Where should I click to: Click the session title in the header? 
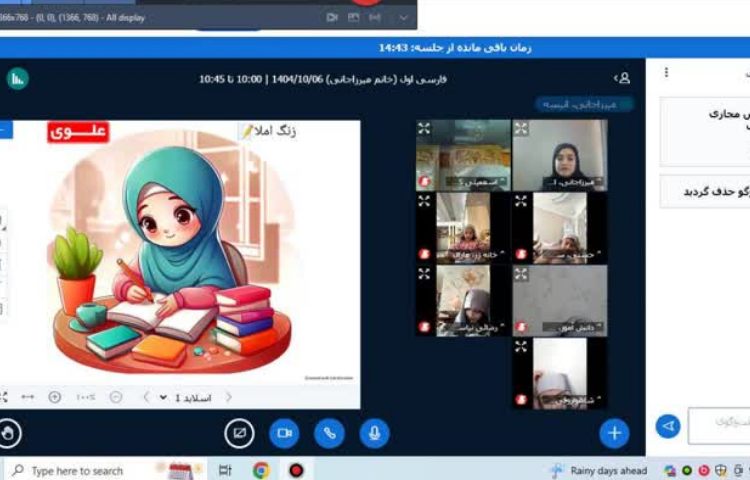tap(323, 79)
